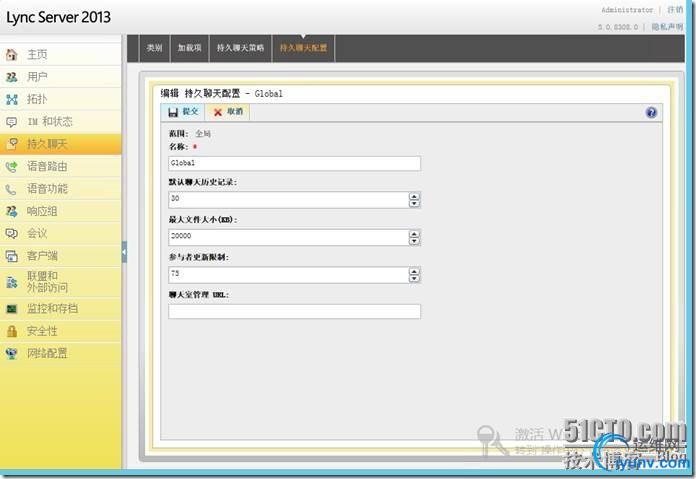The width and height of the screenshot is (696, 479).
Task: Click the Home (主页) house icon
Action: tap(12, 55)
